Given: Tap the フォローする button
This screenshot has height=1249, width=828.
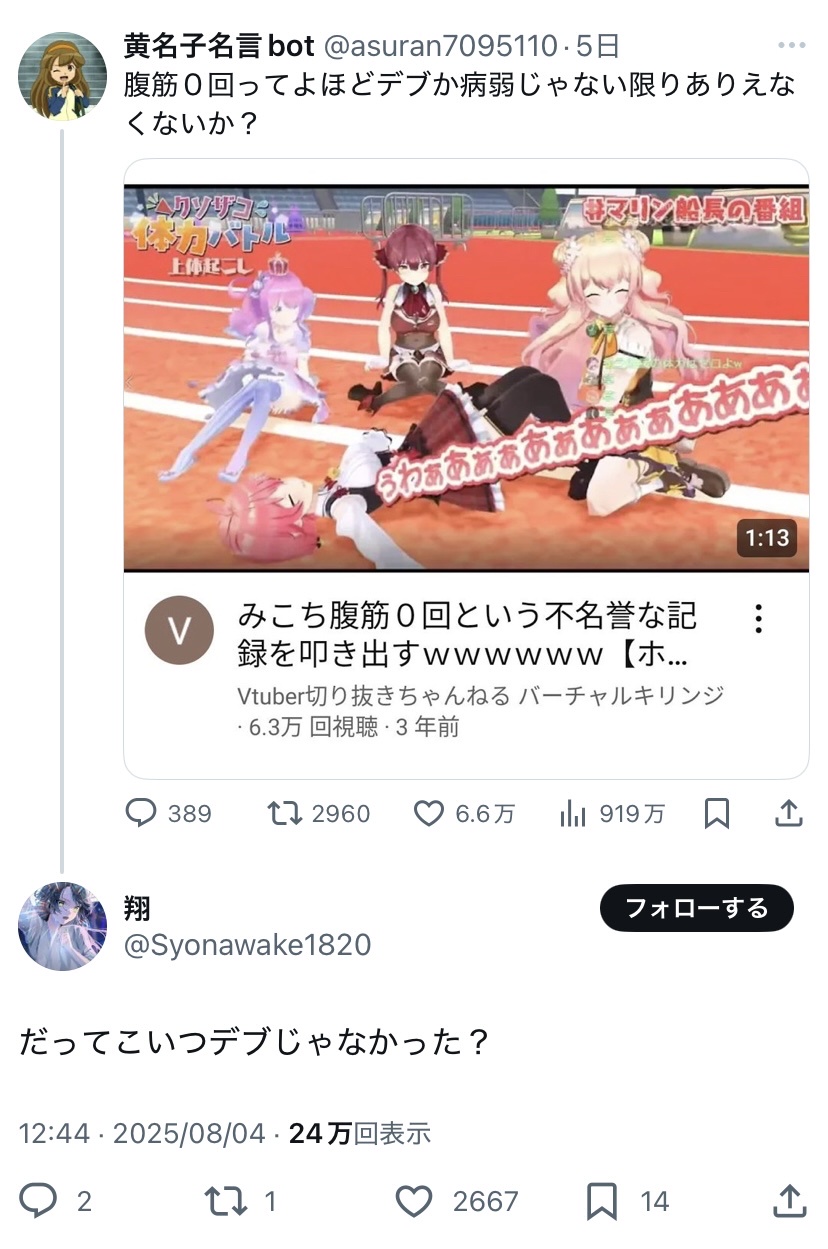Looking at the screenshot, I should pyautogui.click(x=697, y=908).
